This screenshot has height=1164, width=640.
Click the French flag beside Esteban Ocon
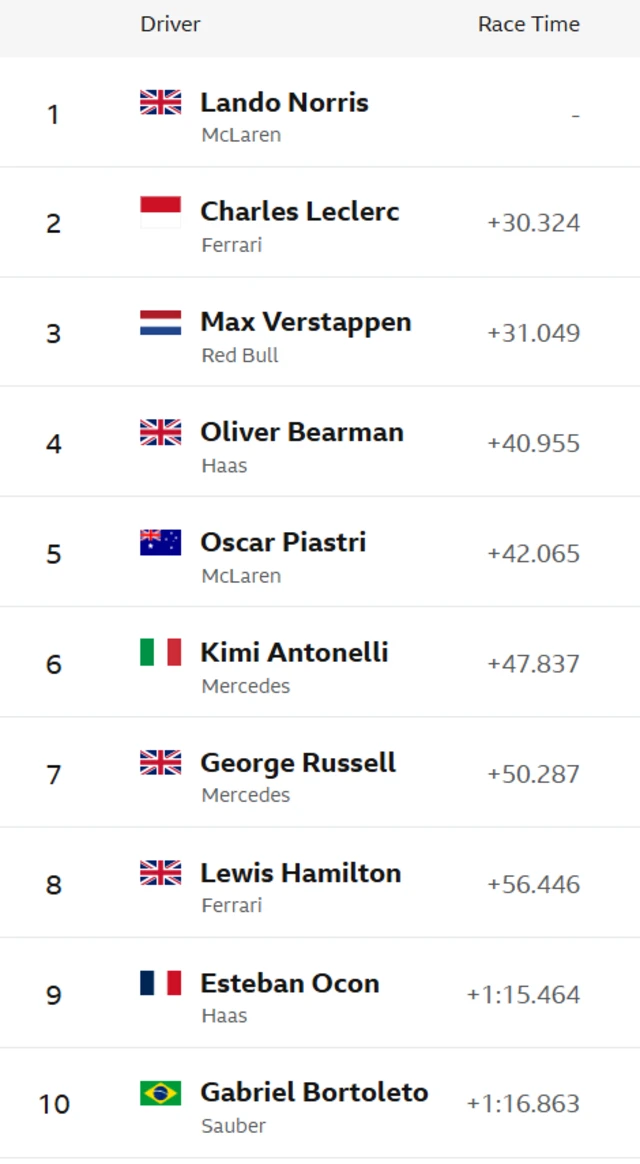(160, 983)
